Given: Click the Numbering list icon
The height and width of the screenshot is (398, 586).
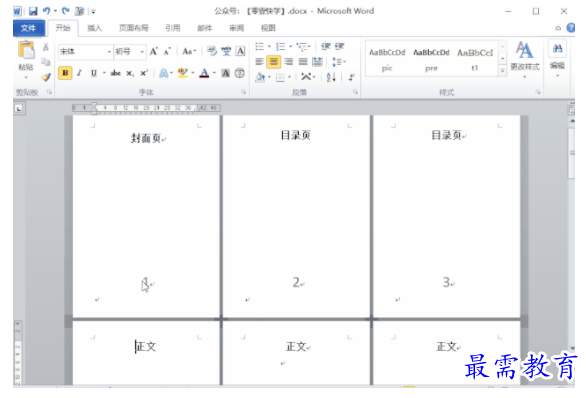Looking at the screenshot, I should pos(280,47).
